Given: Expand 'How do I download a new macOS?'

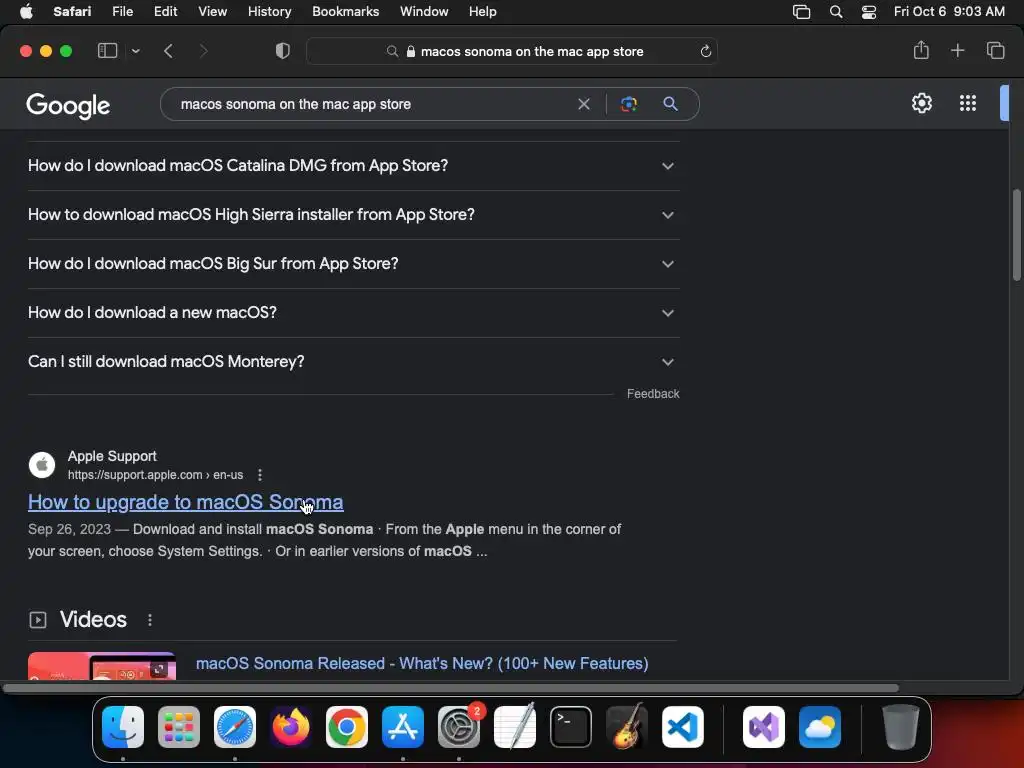Looking at the screenshot, I should point(353,313).
